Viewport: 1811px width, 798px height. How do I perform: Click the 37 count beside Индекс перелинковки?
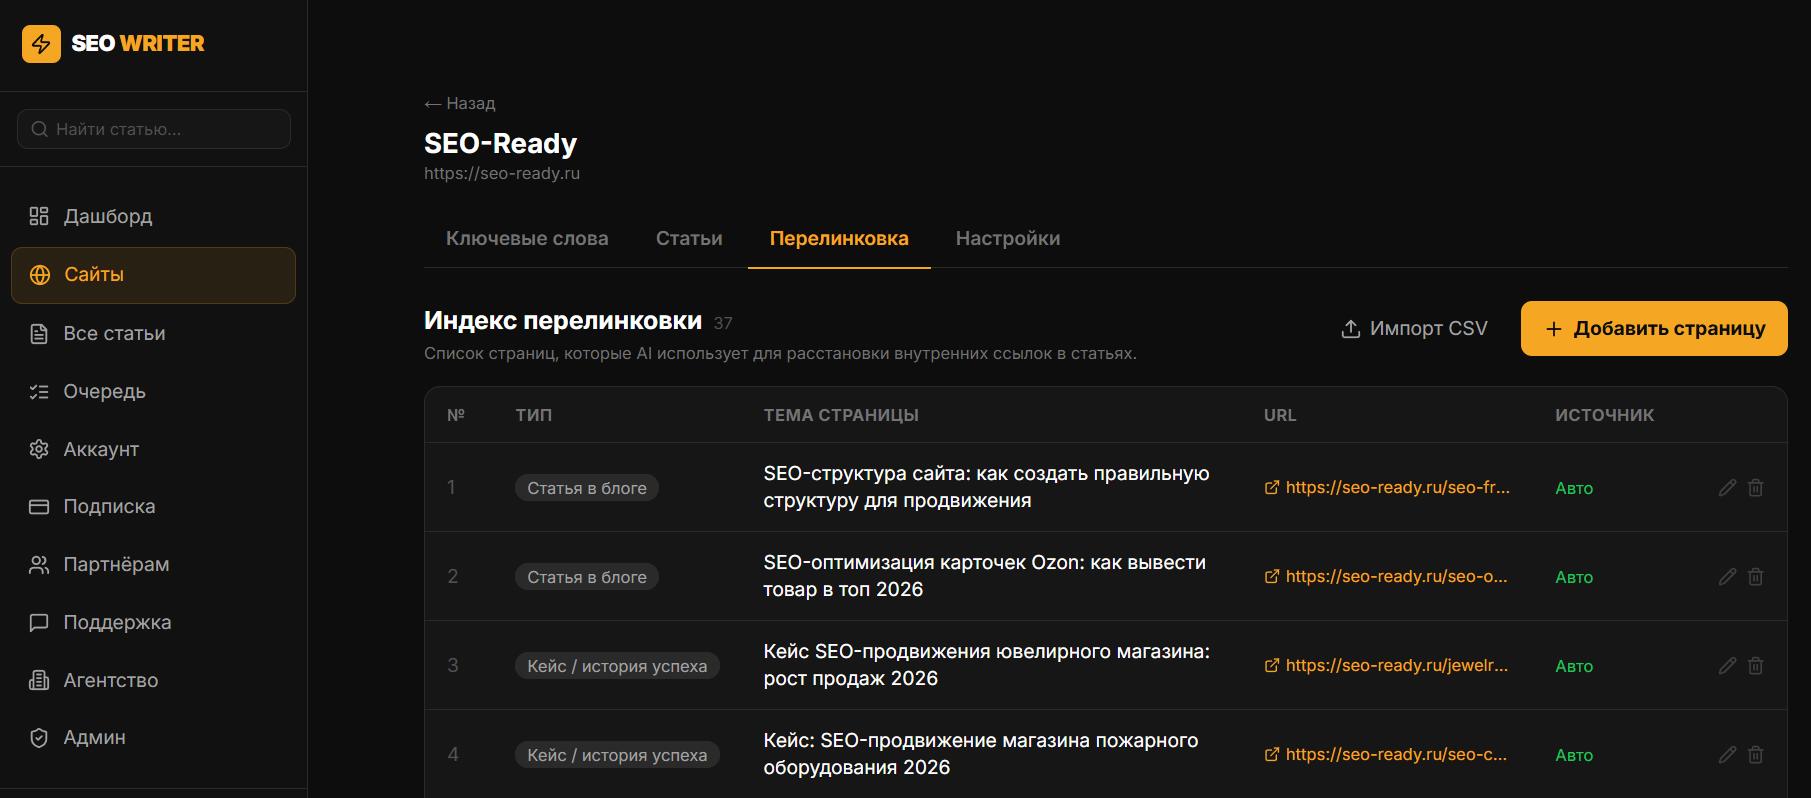pos(723,323)
